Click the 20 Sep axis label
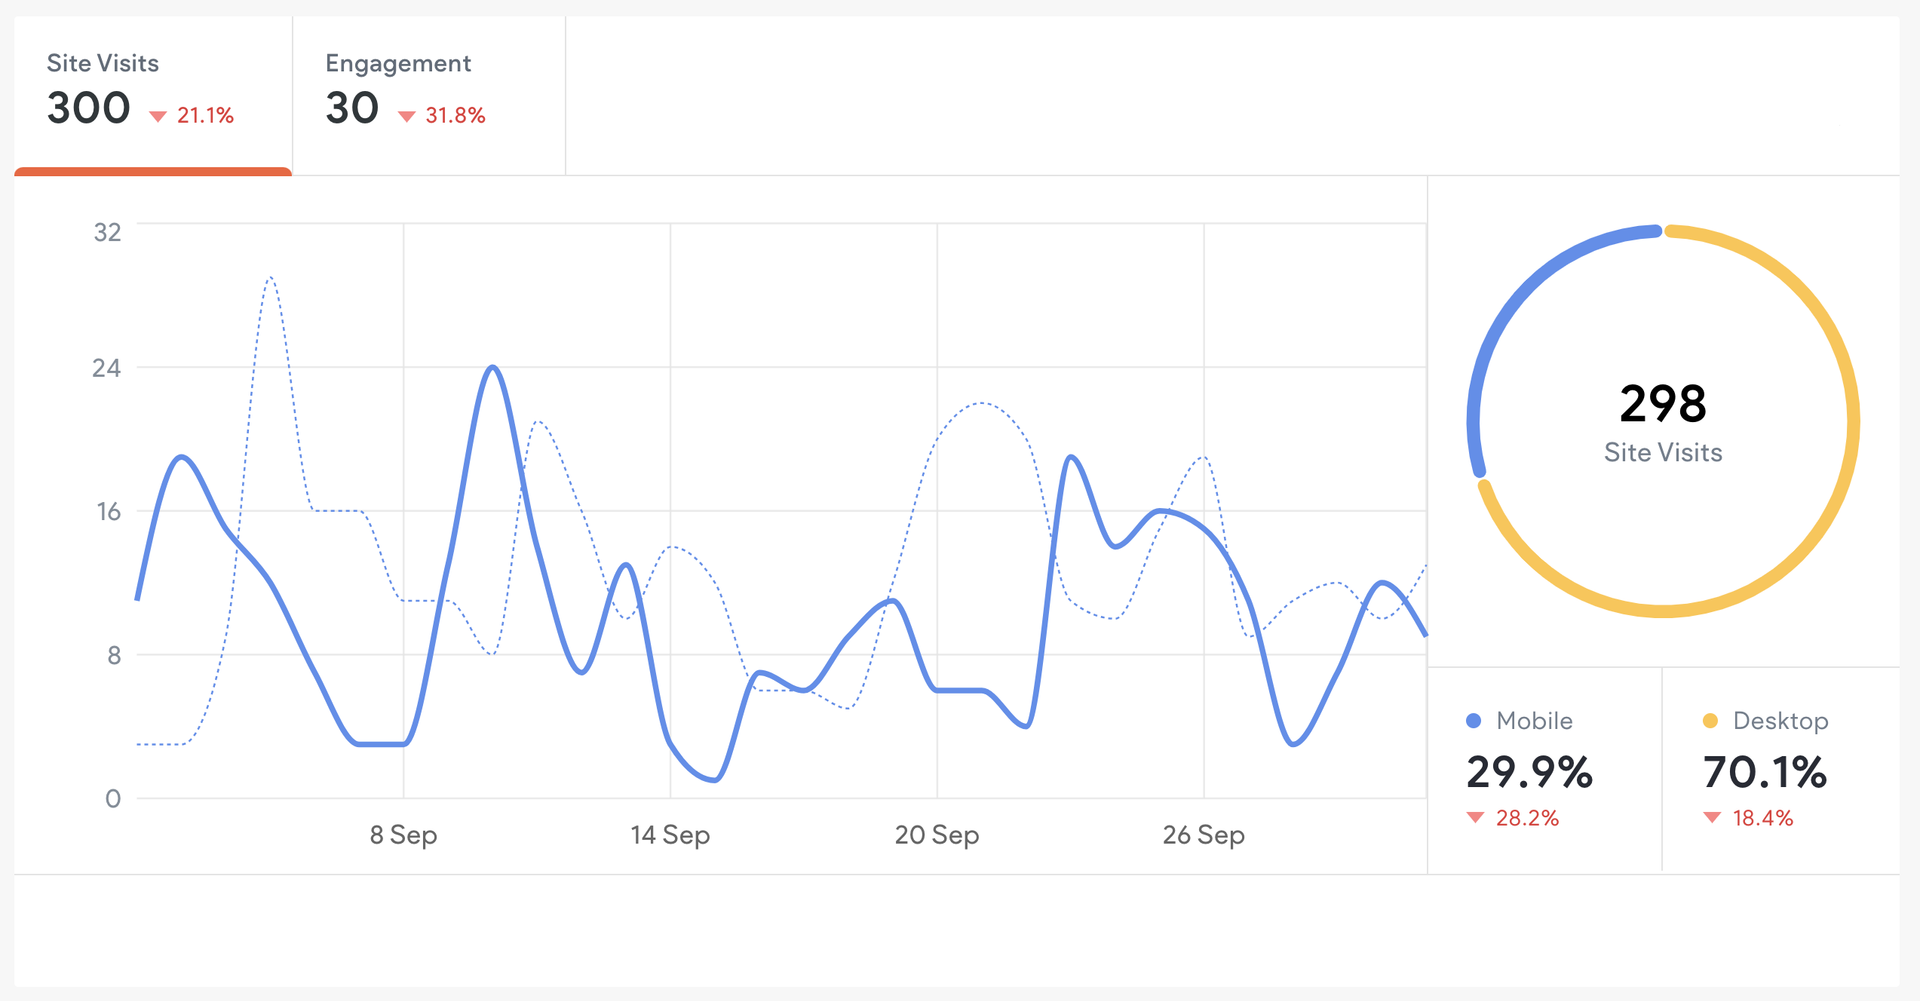1920x1001 pixels. click(x=937, y=835)
